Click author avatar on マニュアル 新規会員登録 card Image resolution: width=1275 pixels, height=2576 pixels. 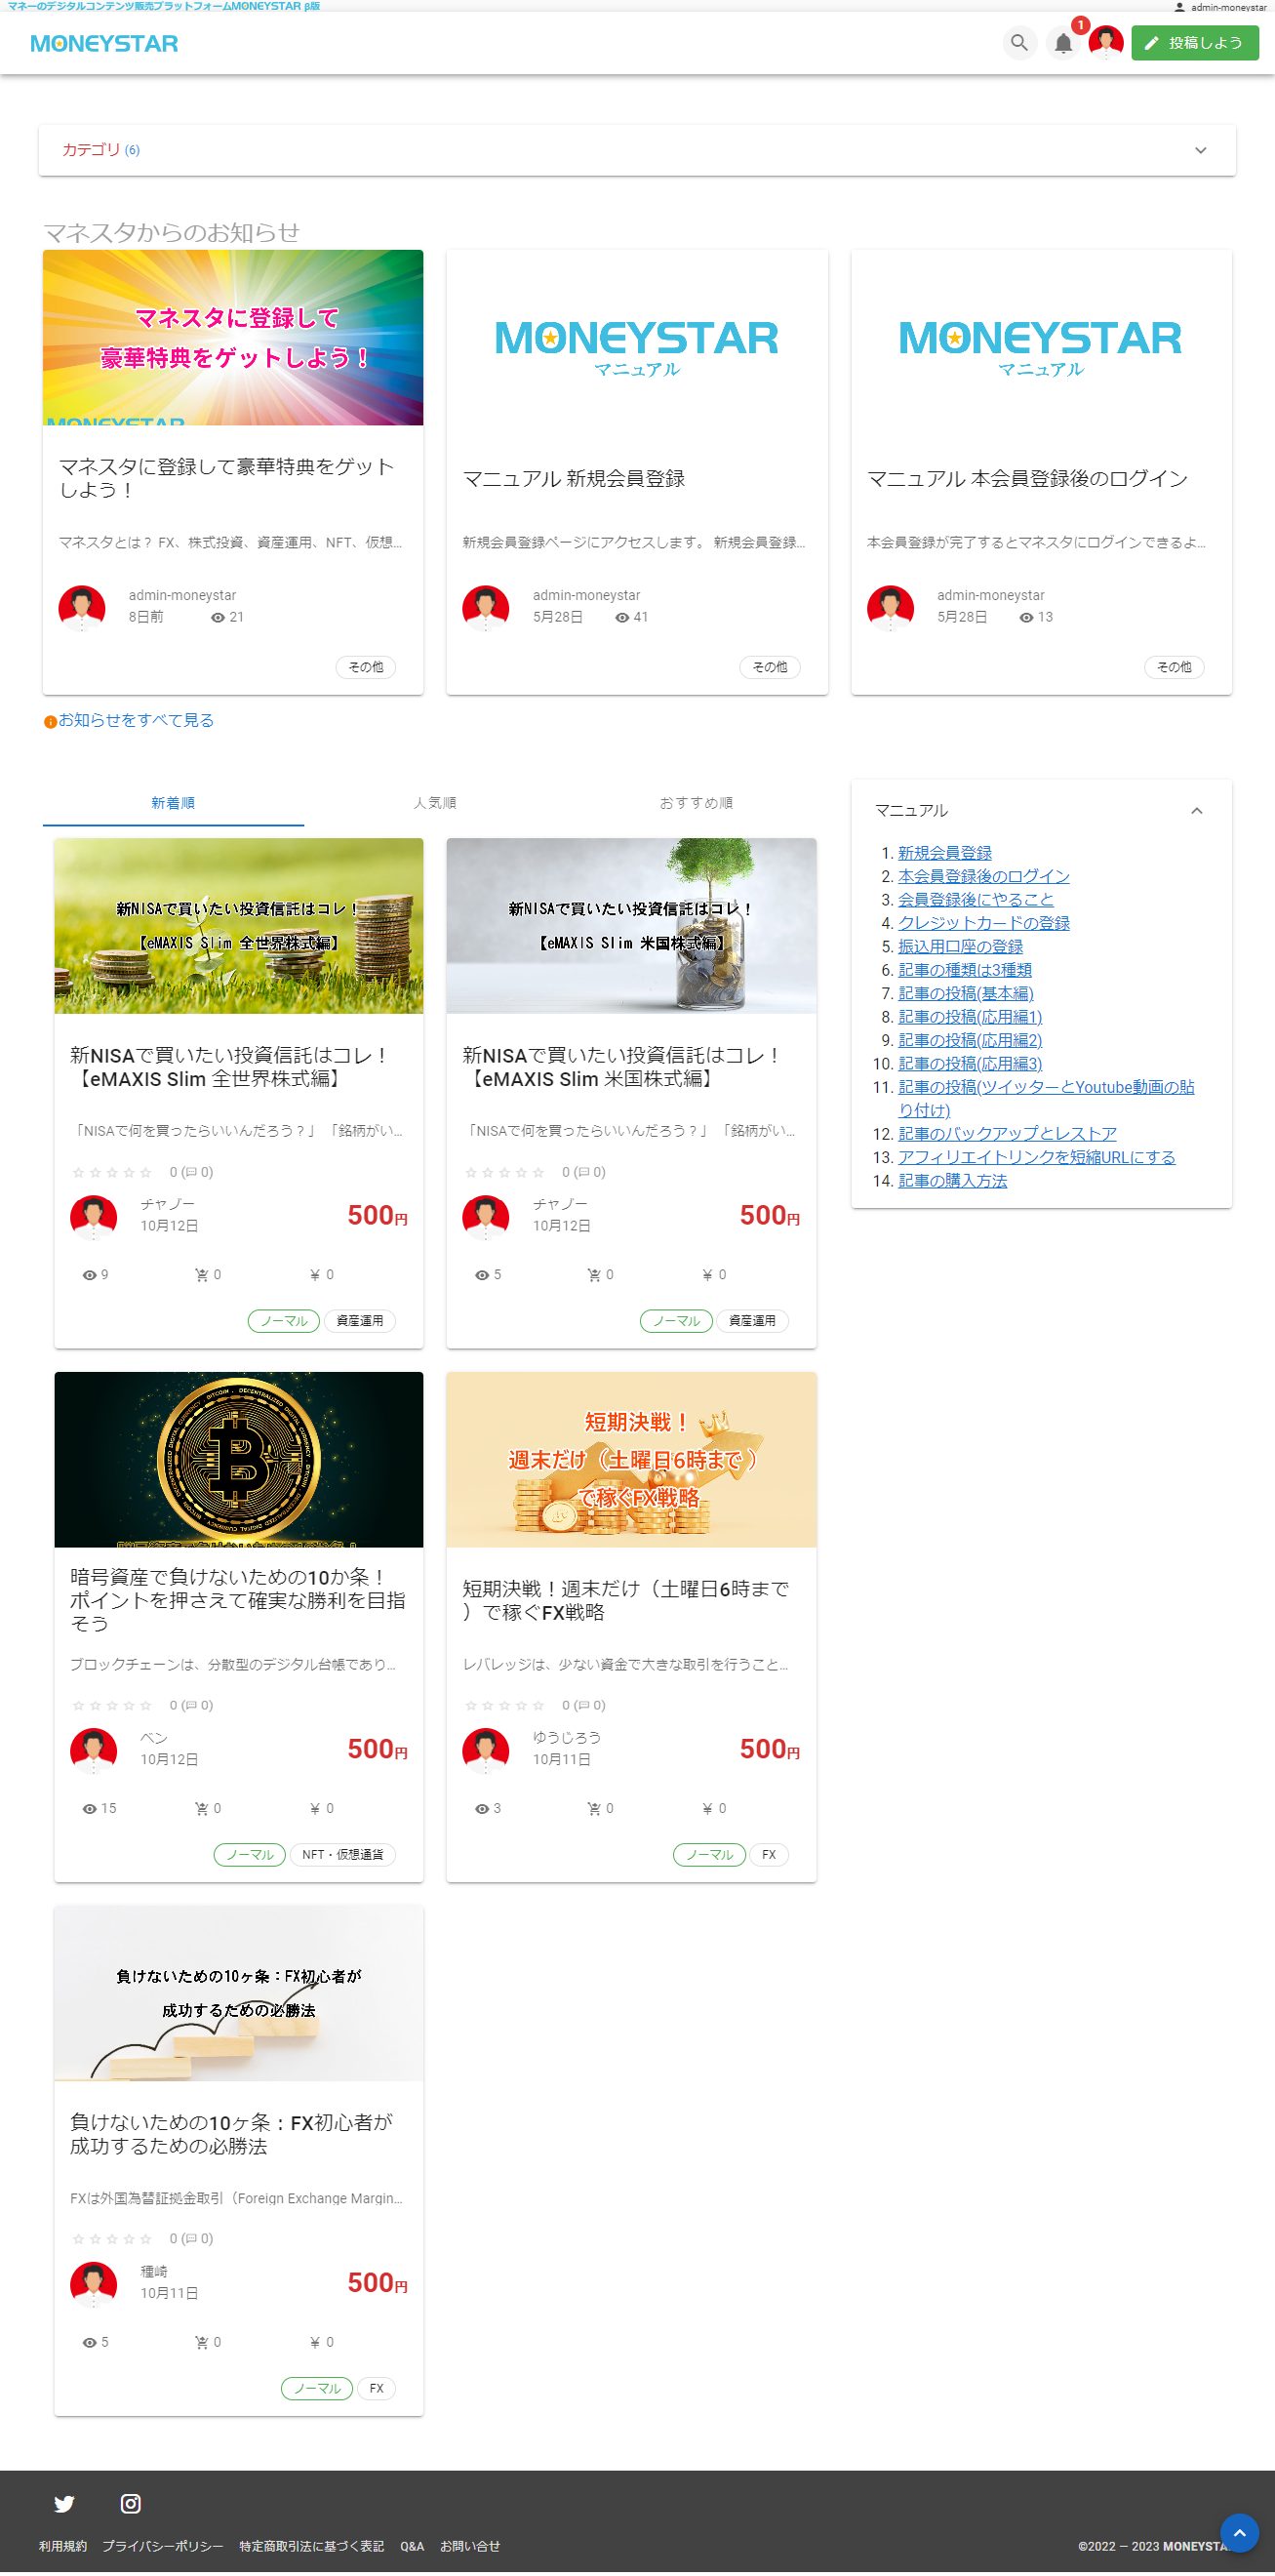(486, 607)
